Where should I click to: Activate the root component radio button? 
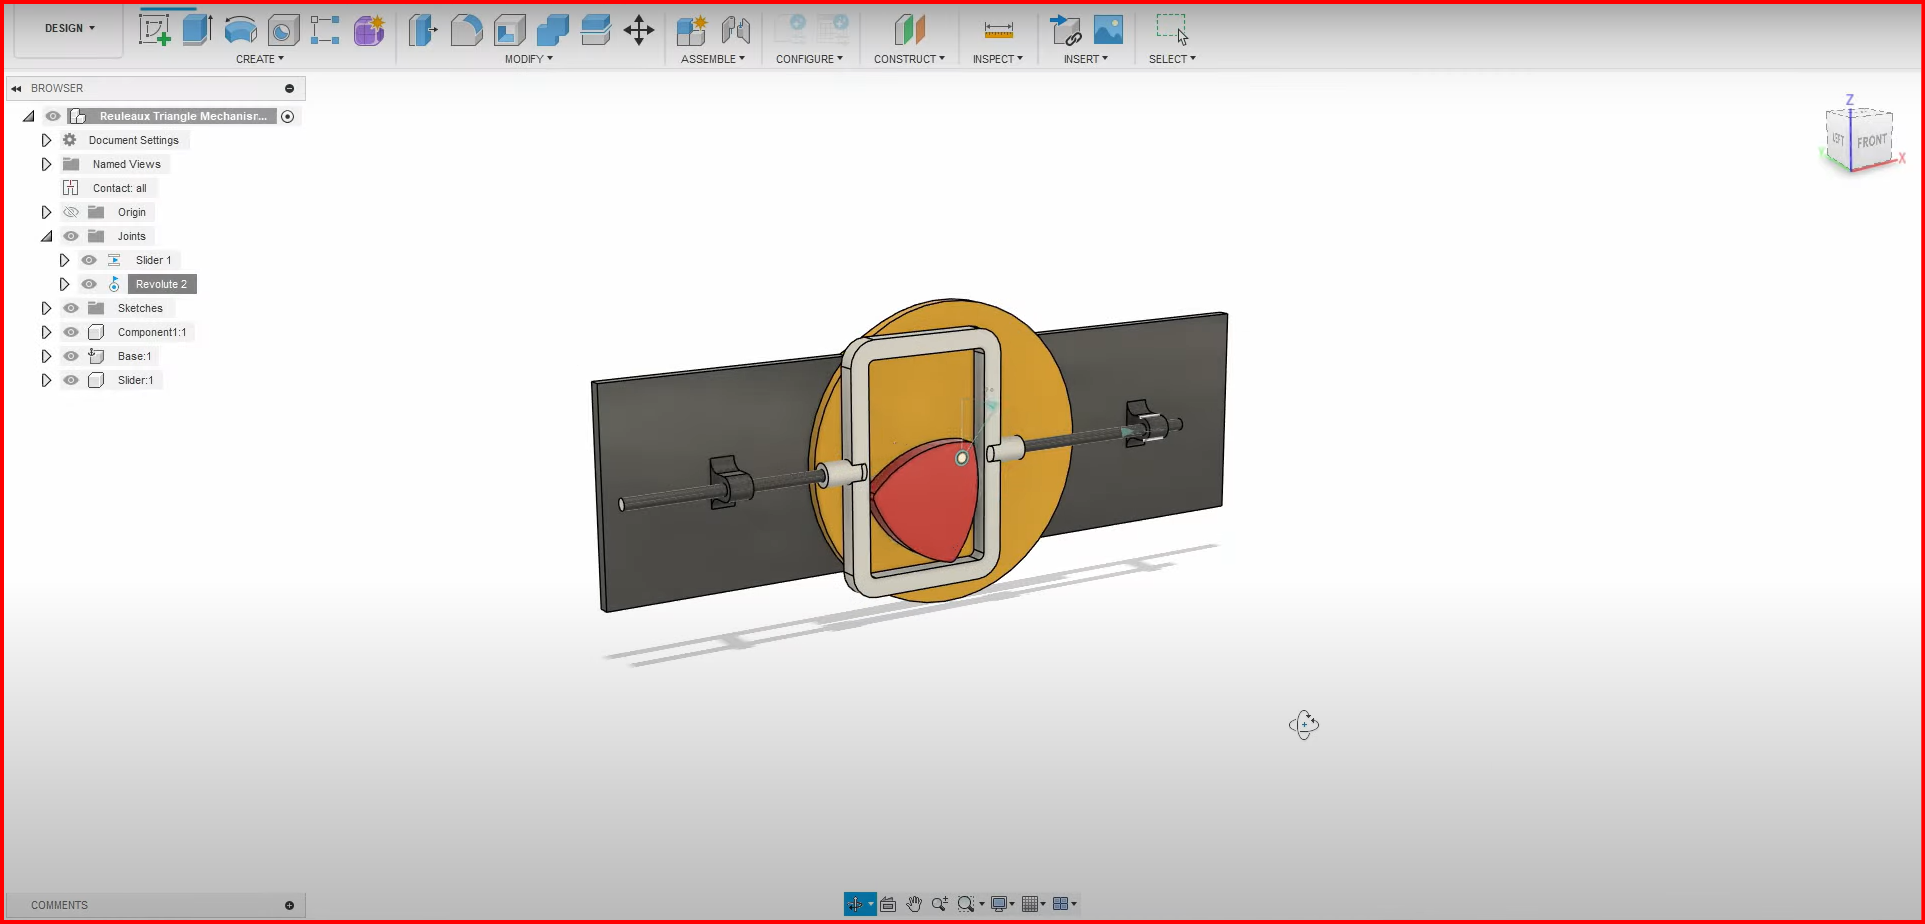[288, 117]
